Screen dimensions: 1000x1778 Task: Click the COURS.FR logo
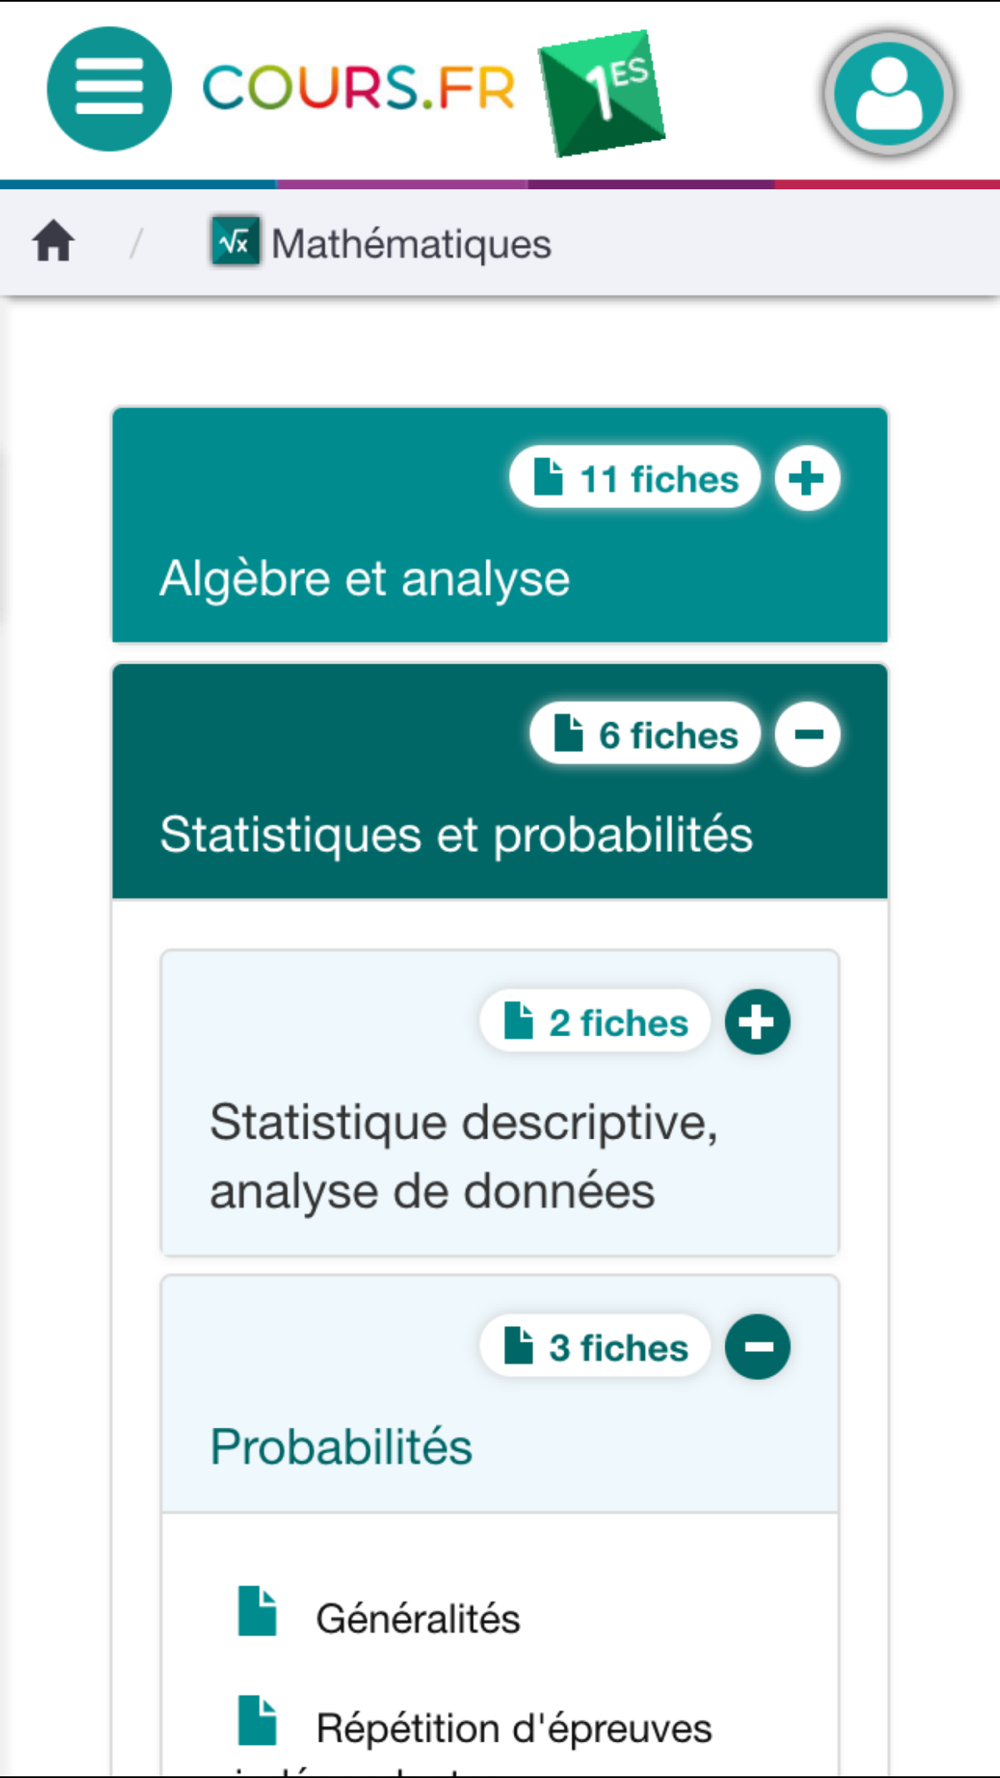pyautogui.click(x=359, y=88)
